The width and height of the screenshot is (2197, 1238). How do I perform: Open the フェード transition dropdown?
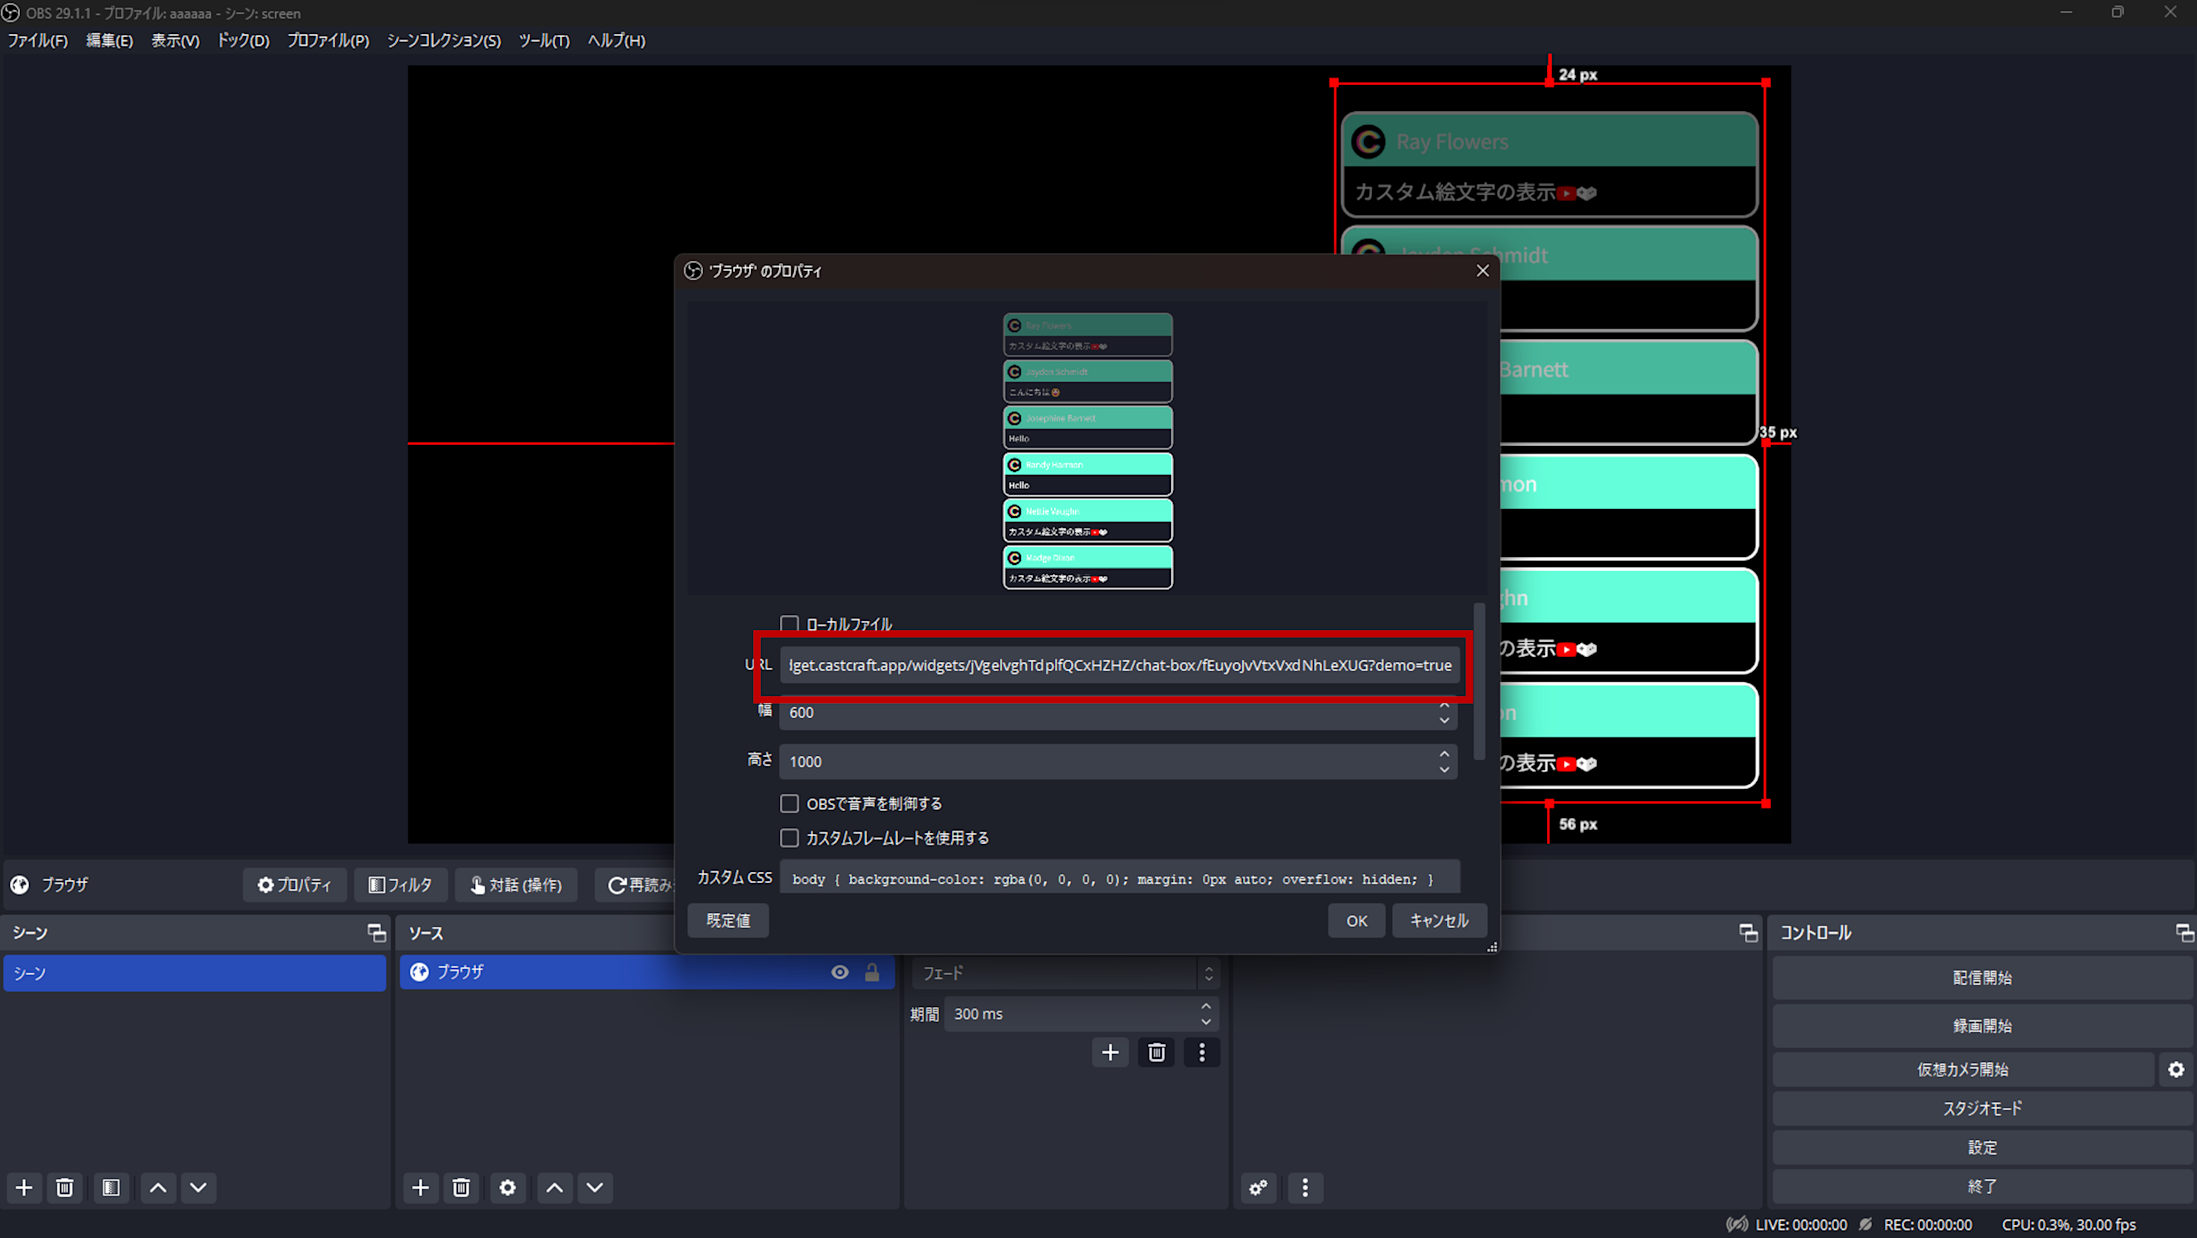(x=1065, y=972)
